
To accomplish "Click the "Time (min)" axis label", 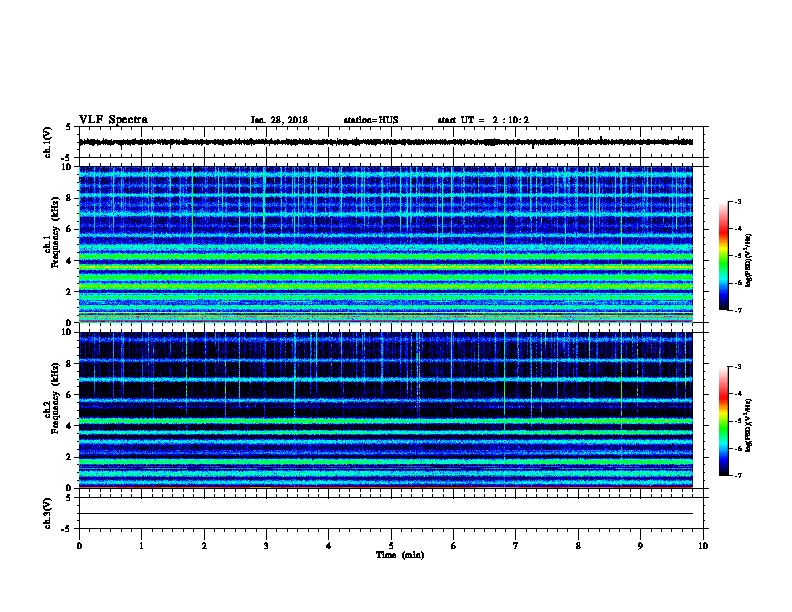I will tap(400, 555).
